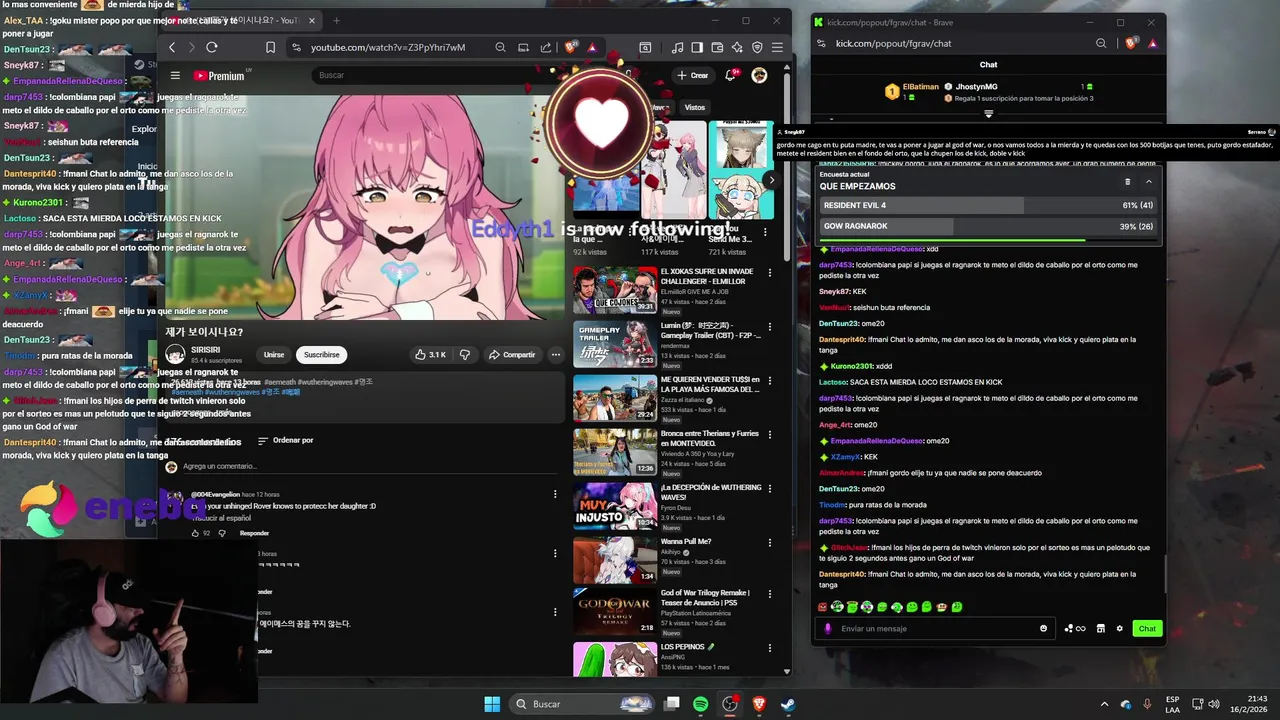1280x720 pixels.
Task: Go to YouTube Premium home logo
Action: 219,75
